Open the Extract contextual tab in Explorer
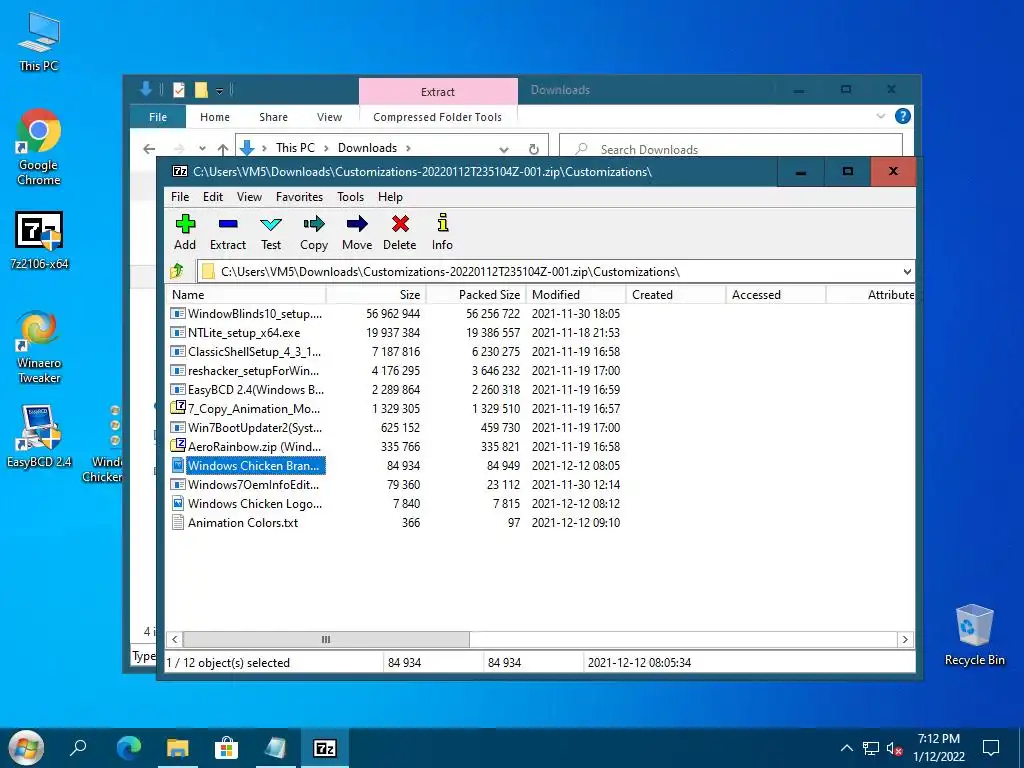1024x768 pixels. click(x=438, y=91)
